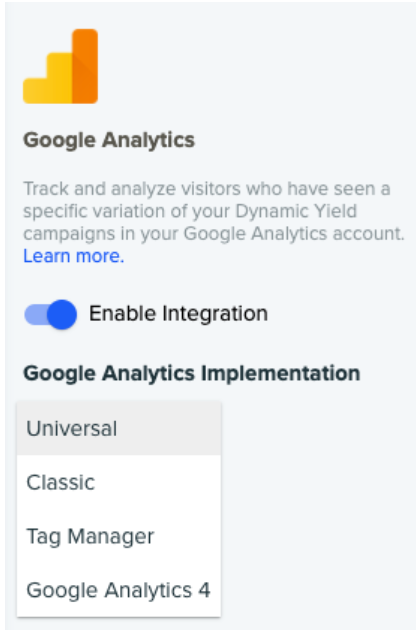Click the word Classic in the list
Image resolution: width=416 pixels, height=630 pixels.
(60, 482)
